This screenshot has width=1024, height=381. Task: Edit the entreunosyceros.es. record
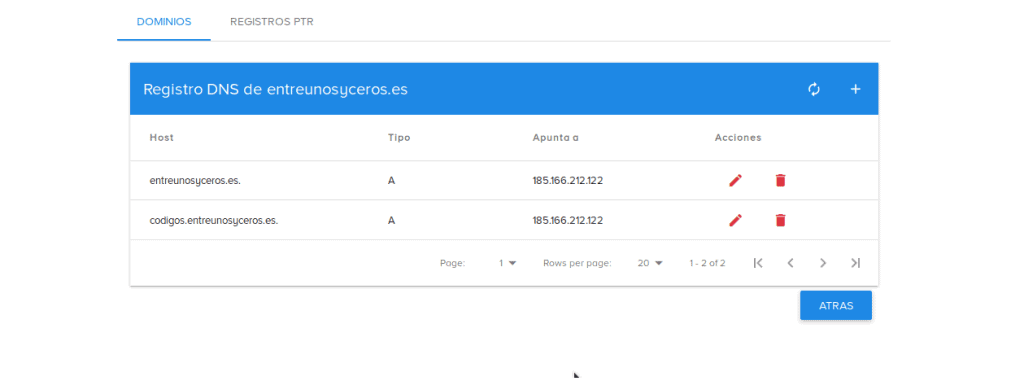[x=735, y=180]
